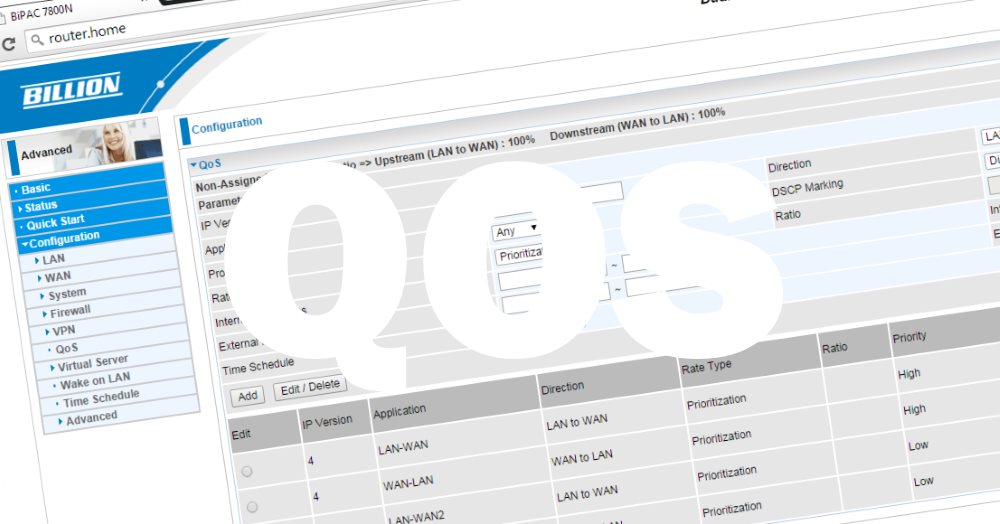Expand the LAN submenu
The image size is (1000, 524).
click(53, 259)
